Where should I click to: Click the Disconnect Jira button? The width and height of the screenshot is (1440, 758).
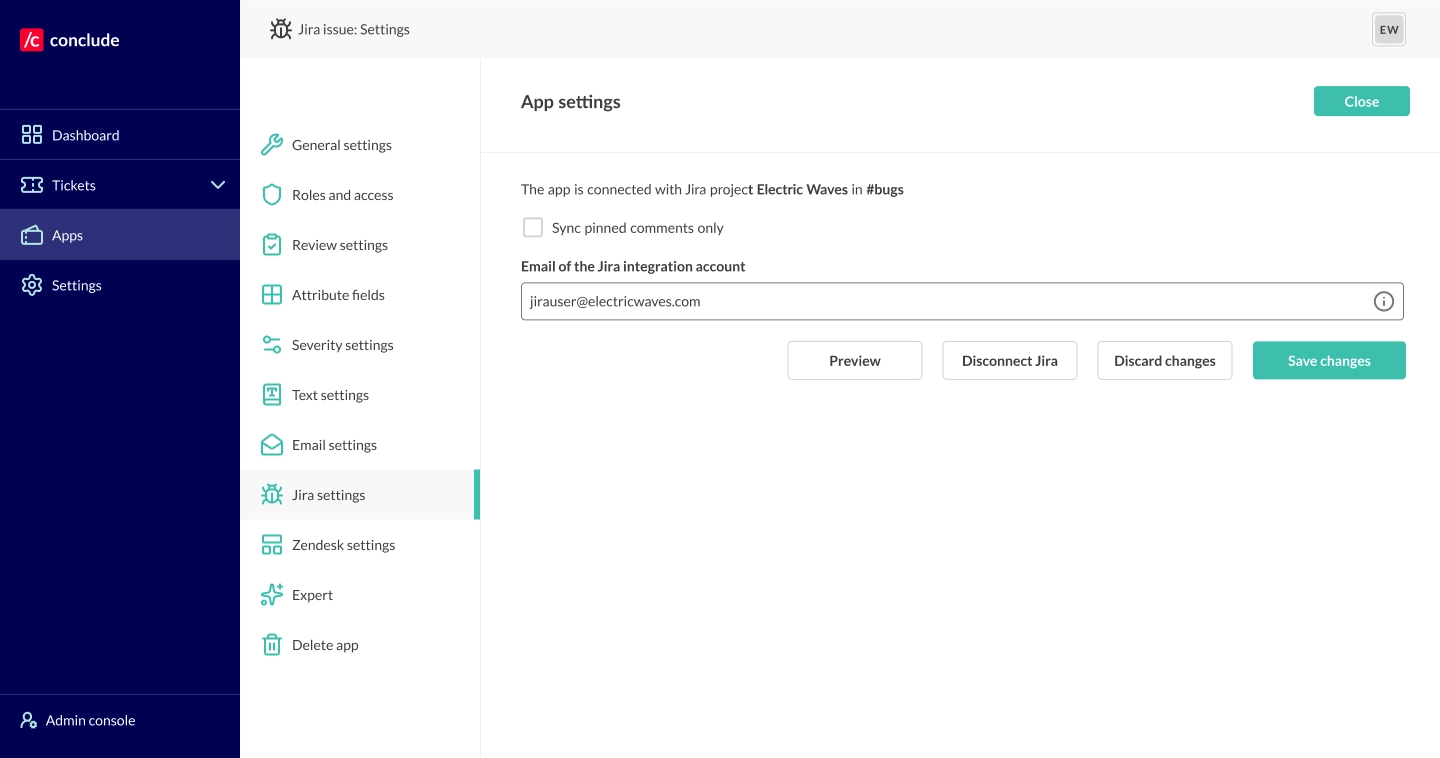click(1009, 360)
